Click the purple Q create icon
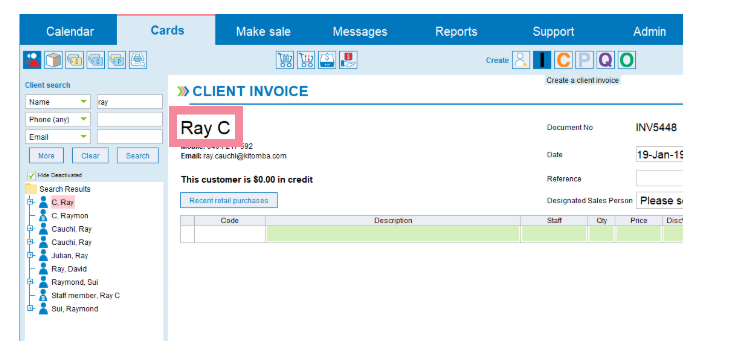Image resolution: width=750 pixels, height=363 pixels. pos(606,60)
